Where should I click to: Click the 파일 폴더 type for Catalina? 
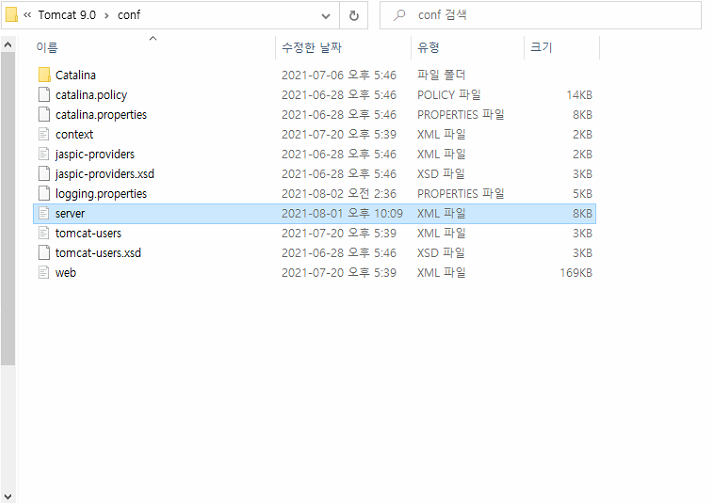(441, 75)
